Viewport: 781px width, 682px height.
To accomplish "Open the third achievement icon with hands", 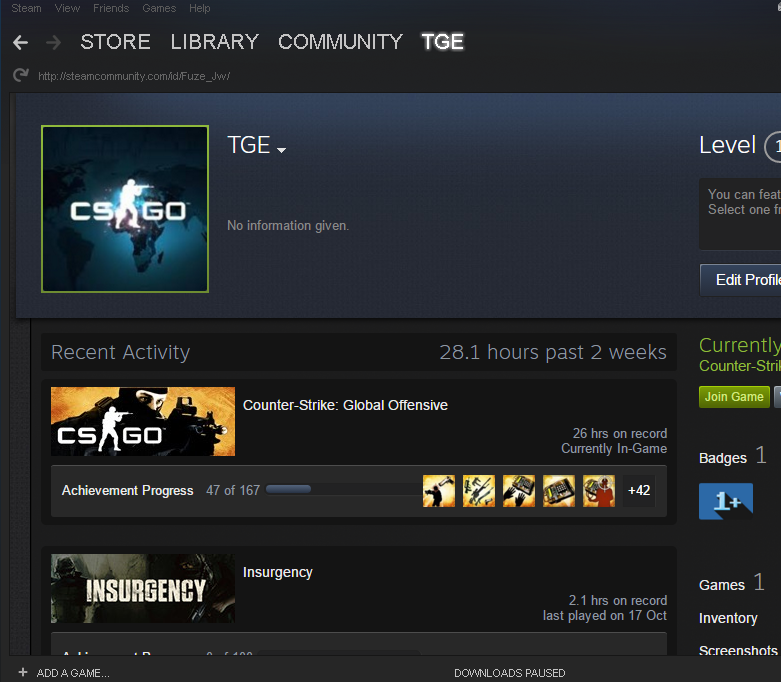I will coord(519,491).
